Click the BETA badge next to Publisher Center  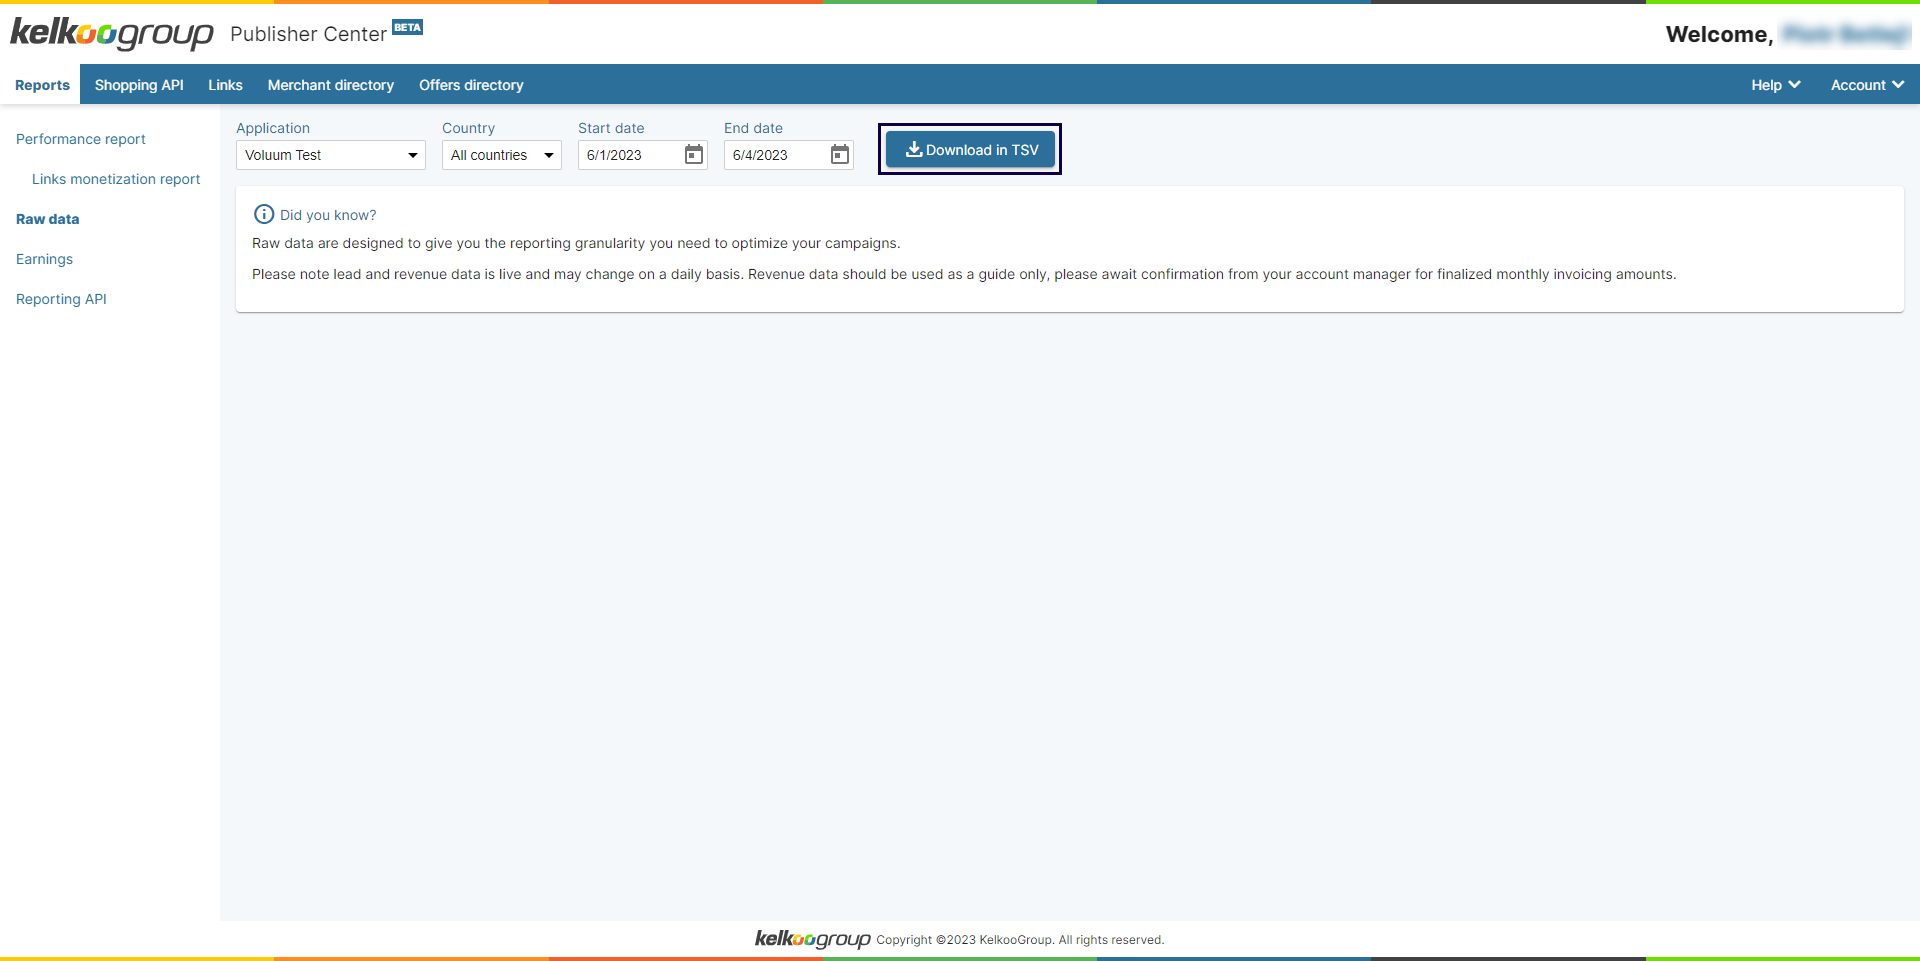[407, 27]
